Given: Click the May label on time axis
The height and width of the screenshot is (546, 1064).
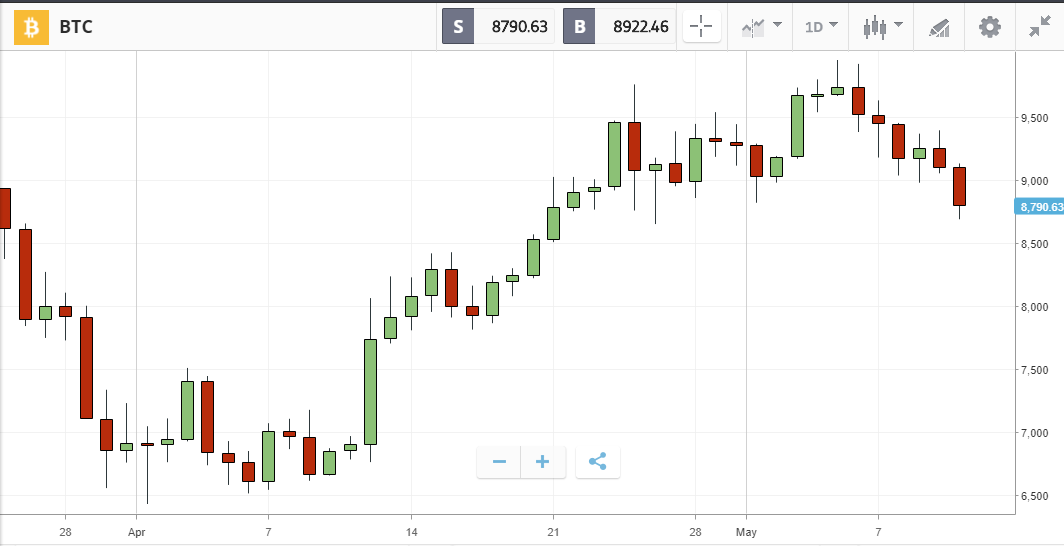Looking at the screenshot, I should pos(747,532).
